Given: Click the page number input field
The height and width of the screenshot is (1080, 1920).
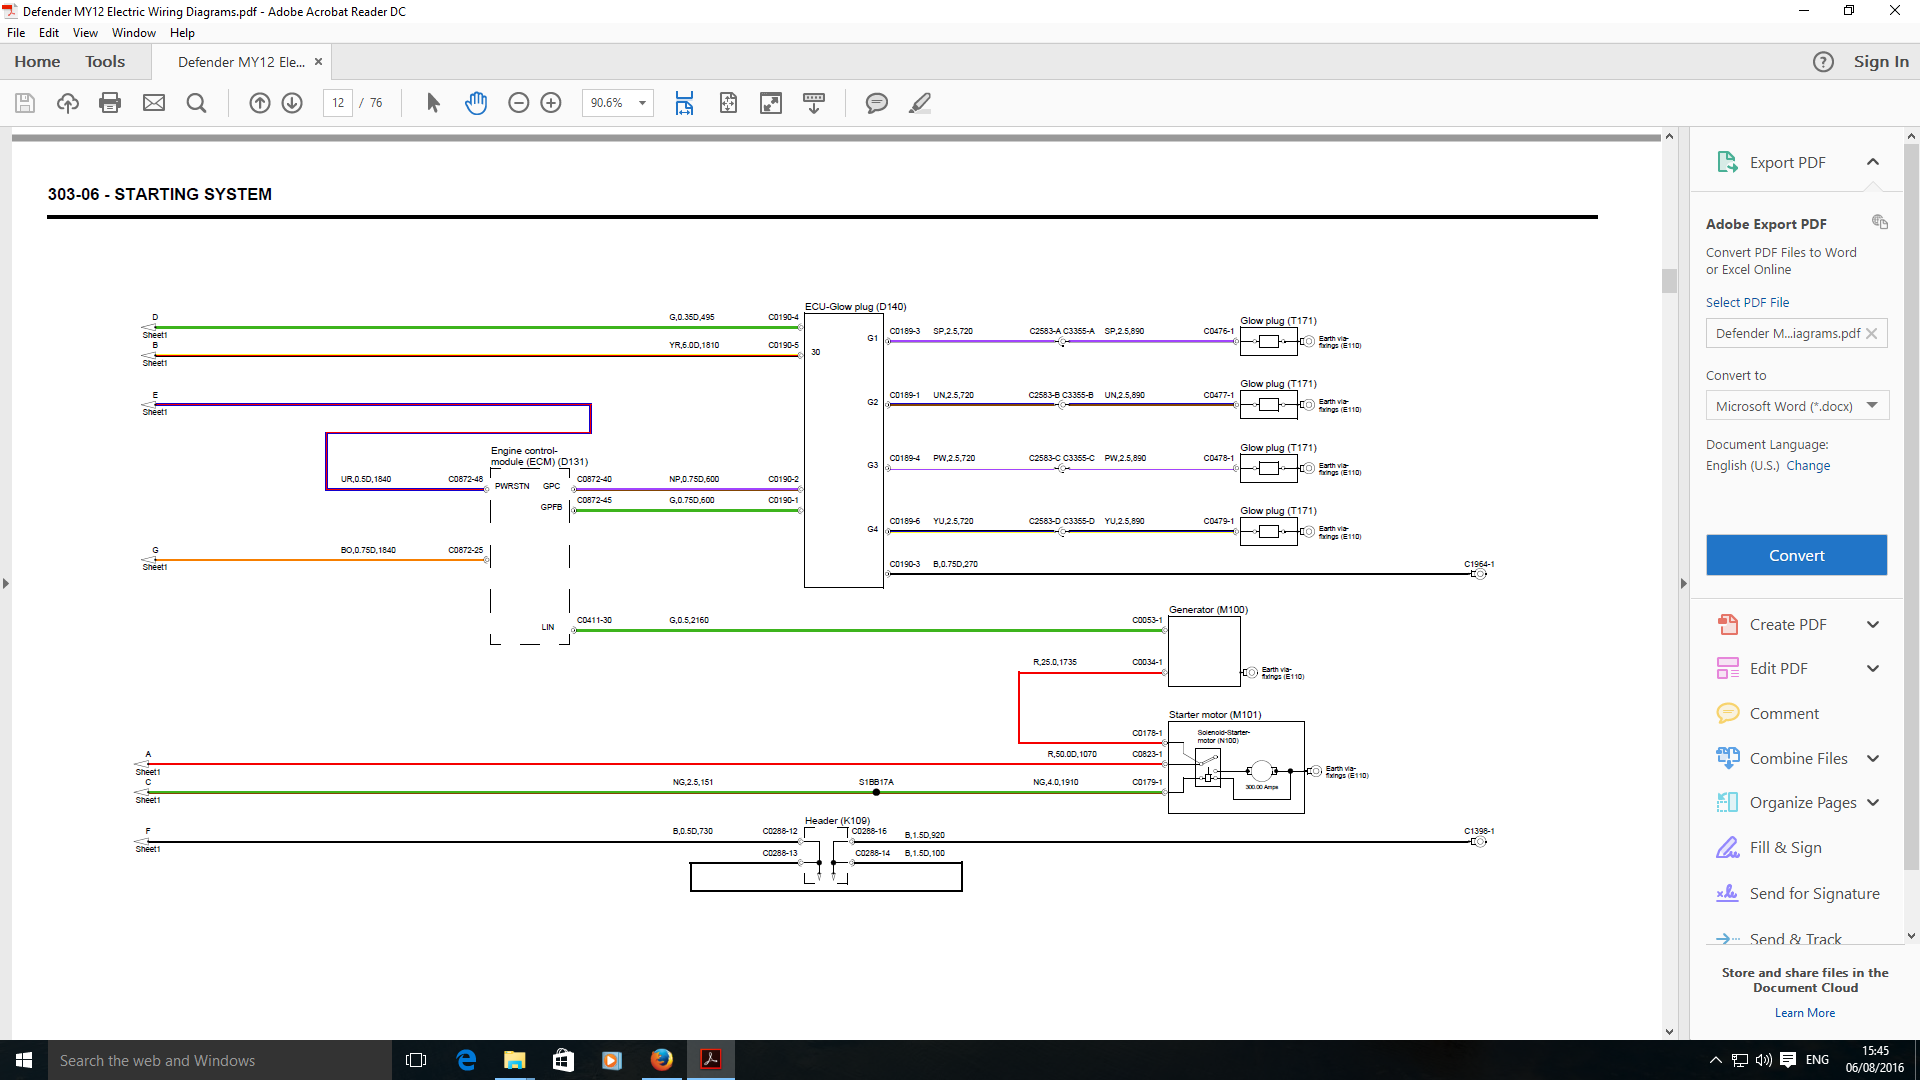Looking at the screenshot, I should [x=338, y=103].
